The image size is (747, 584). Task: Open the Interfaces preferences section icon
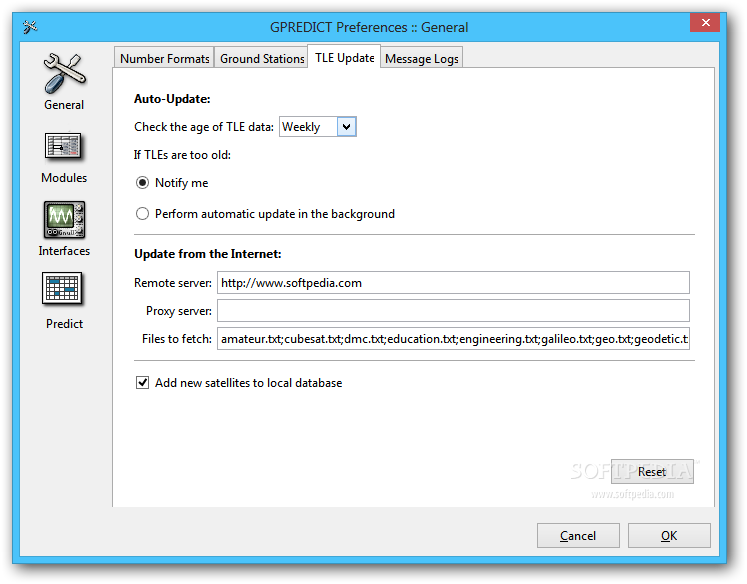[x=64, y=219]
